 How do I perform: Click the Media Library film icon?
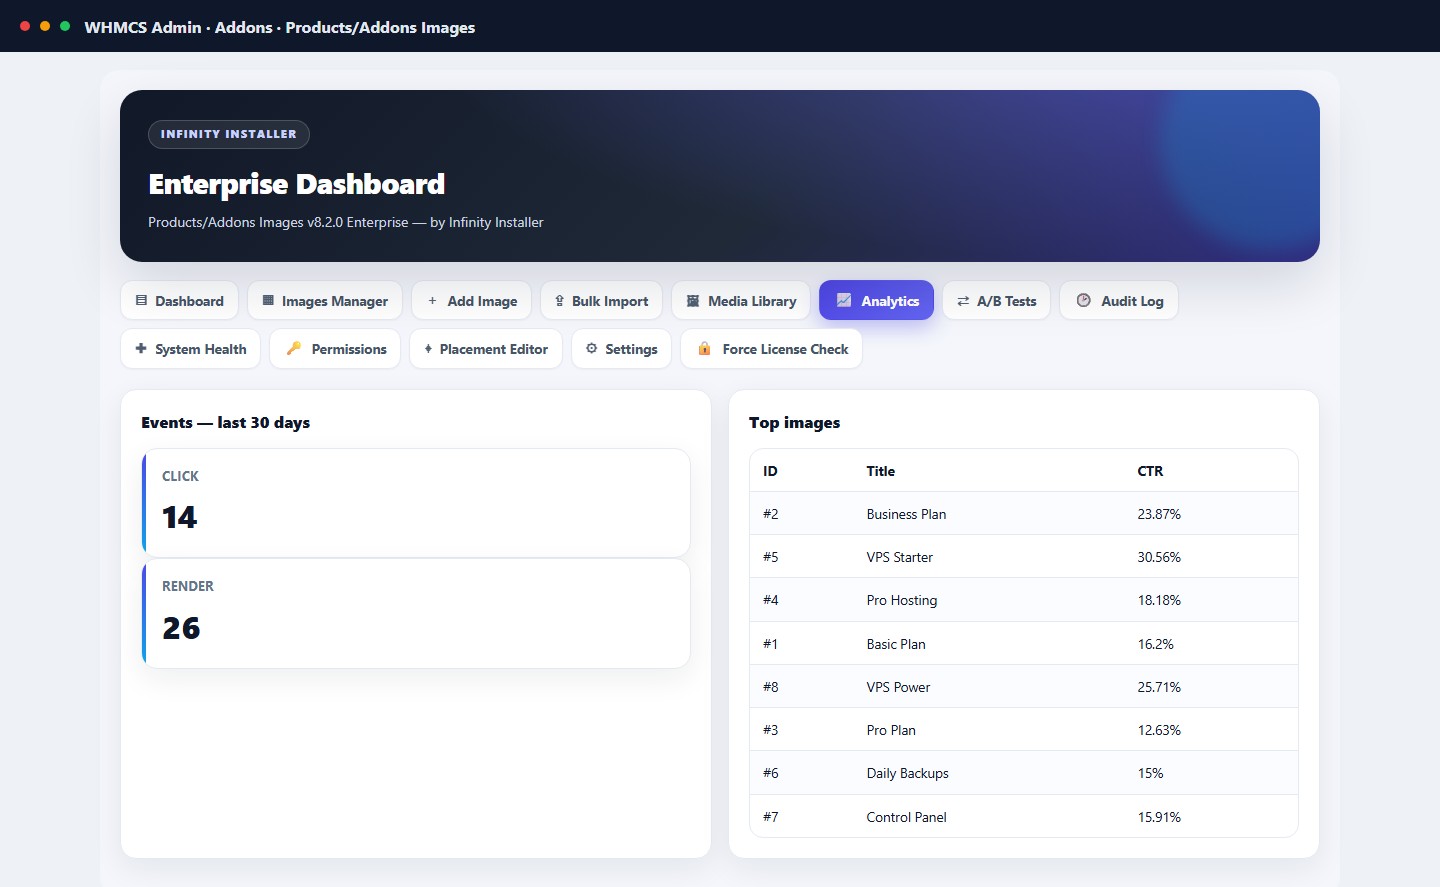[693, 301]
